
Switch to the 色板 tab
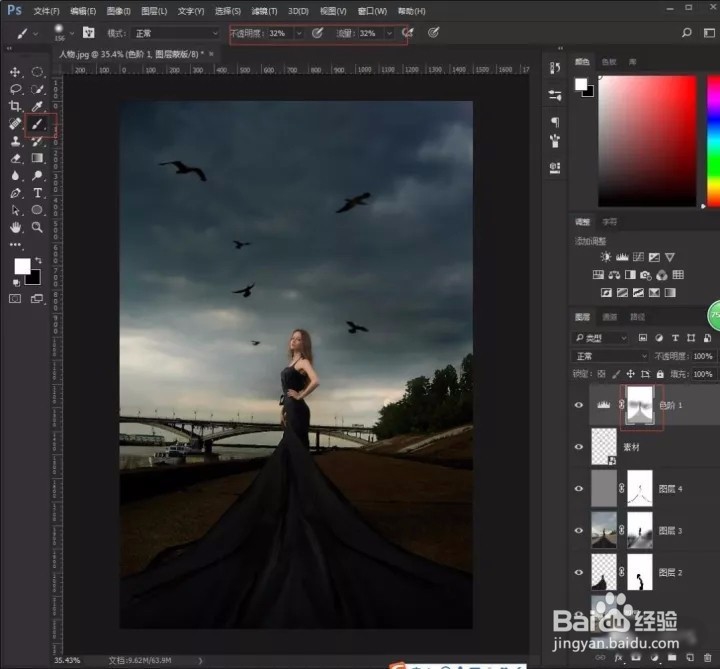[x=609, y=62]
